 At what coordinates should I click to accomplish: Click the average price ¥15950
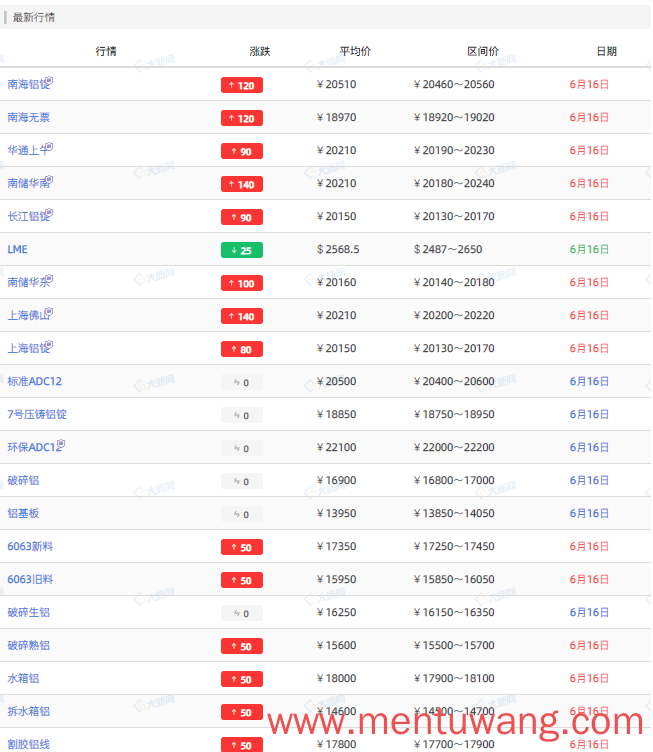(x=337, y=580)
